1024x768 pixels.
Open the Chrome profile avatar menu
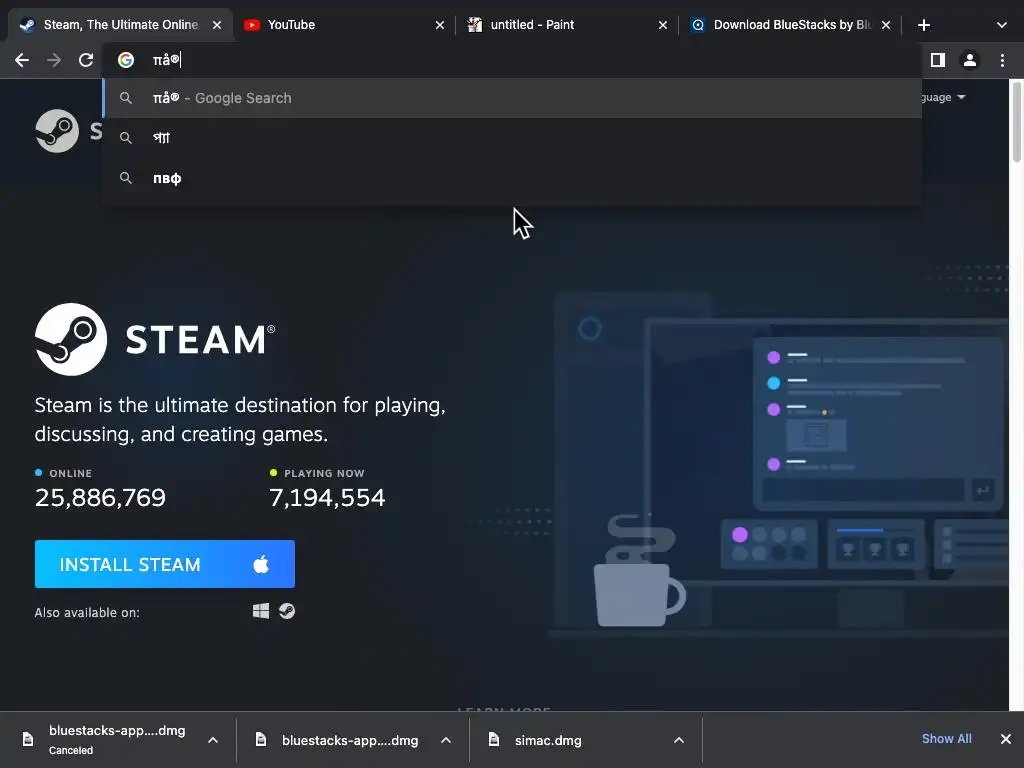[x=970, y=60]
